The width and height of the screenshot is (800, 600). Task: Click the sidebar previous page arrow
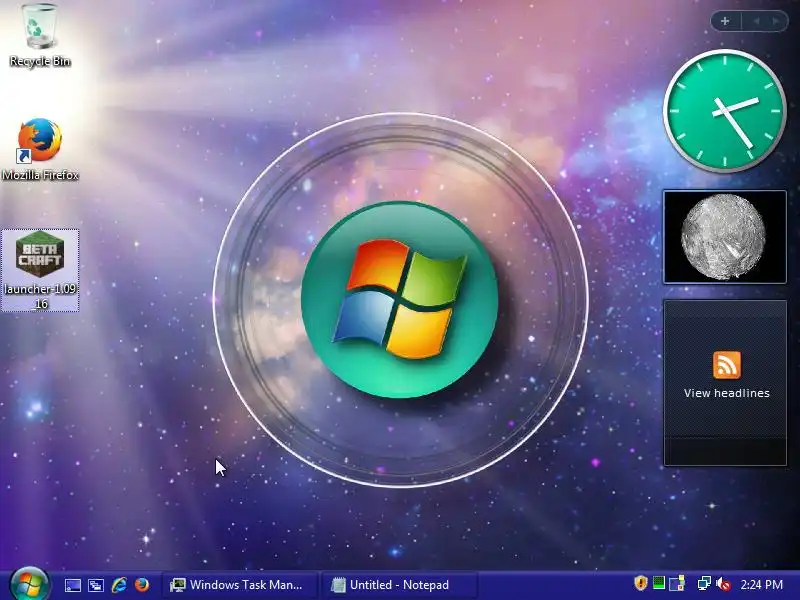[756, 21]
